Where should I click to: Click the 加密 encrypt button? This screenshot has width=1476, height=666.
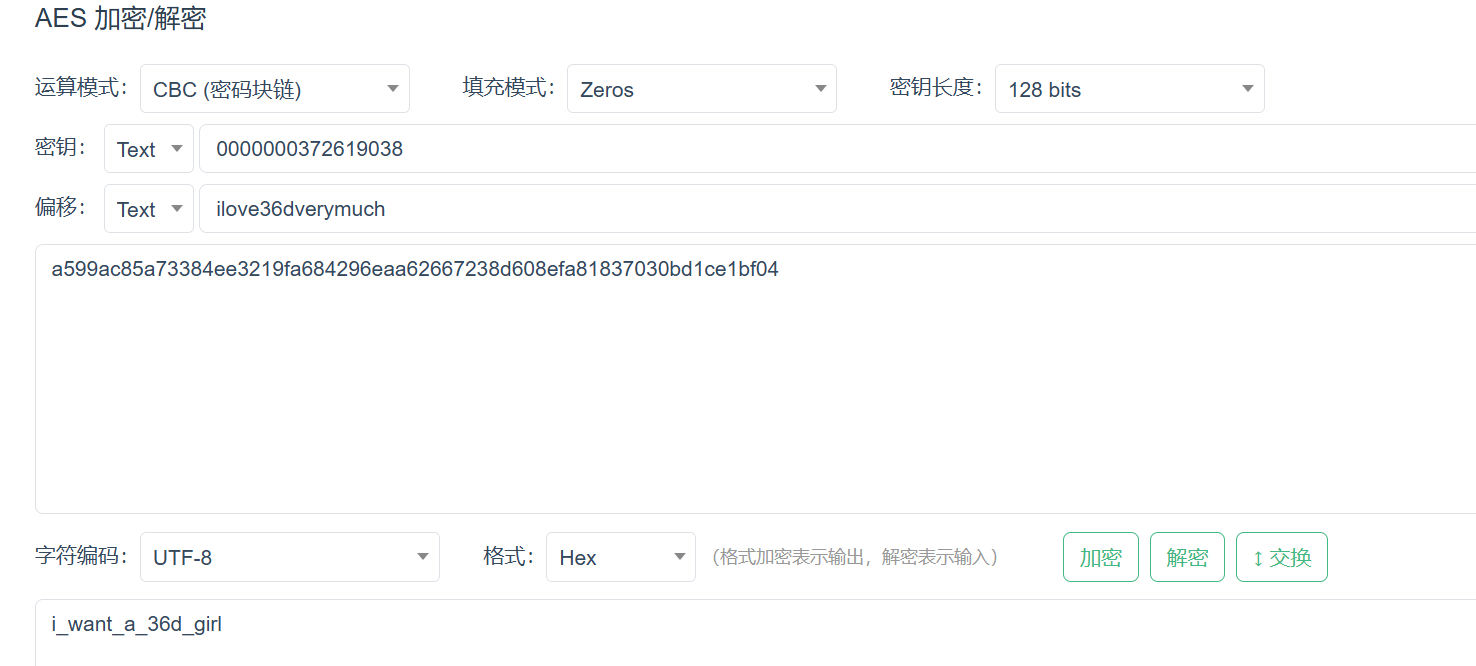pos(1100,557)
